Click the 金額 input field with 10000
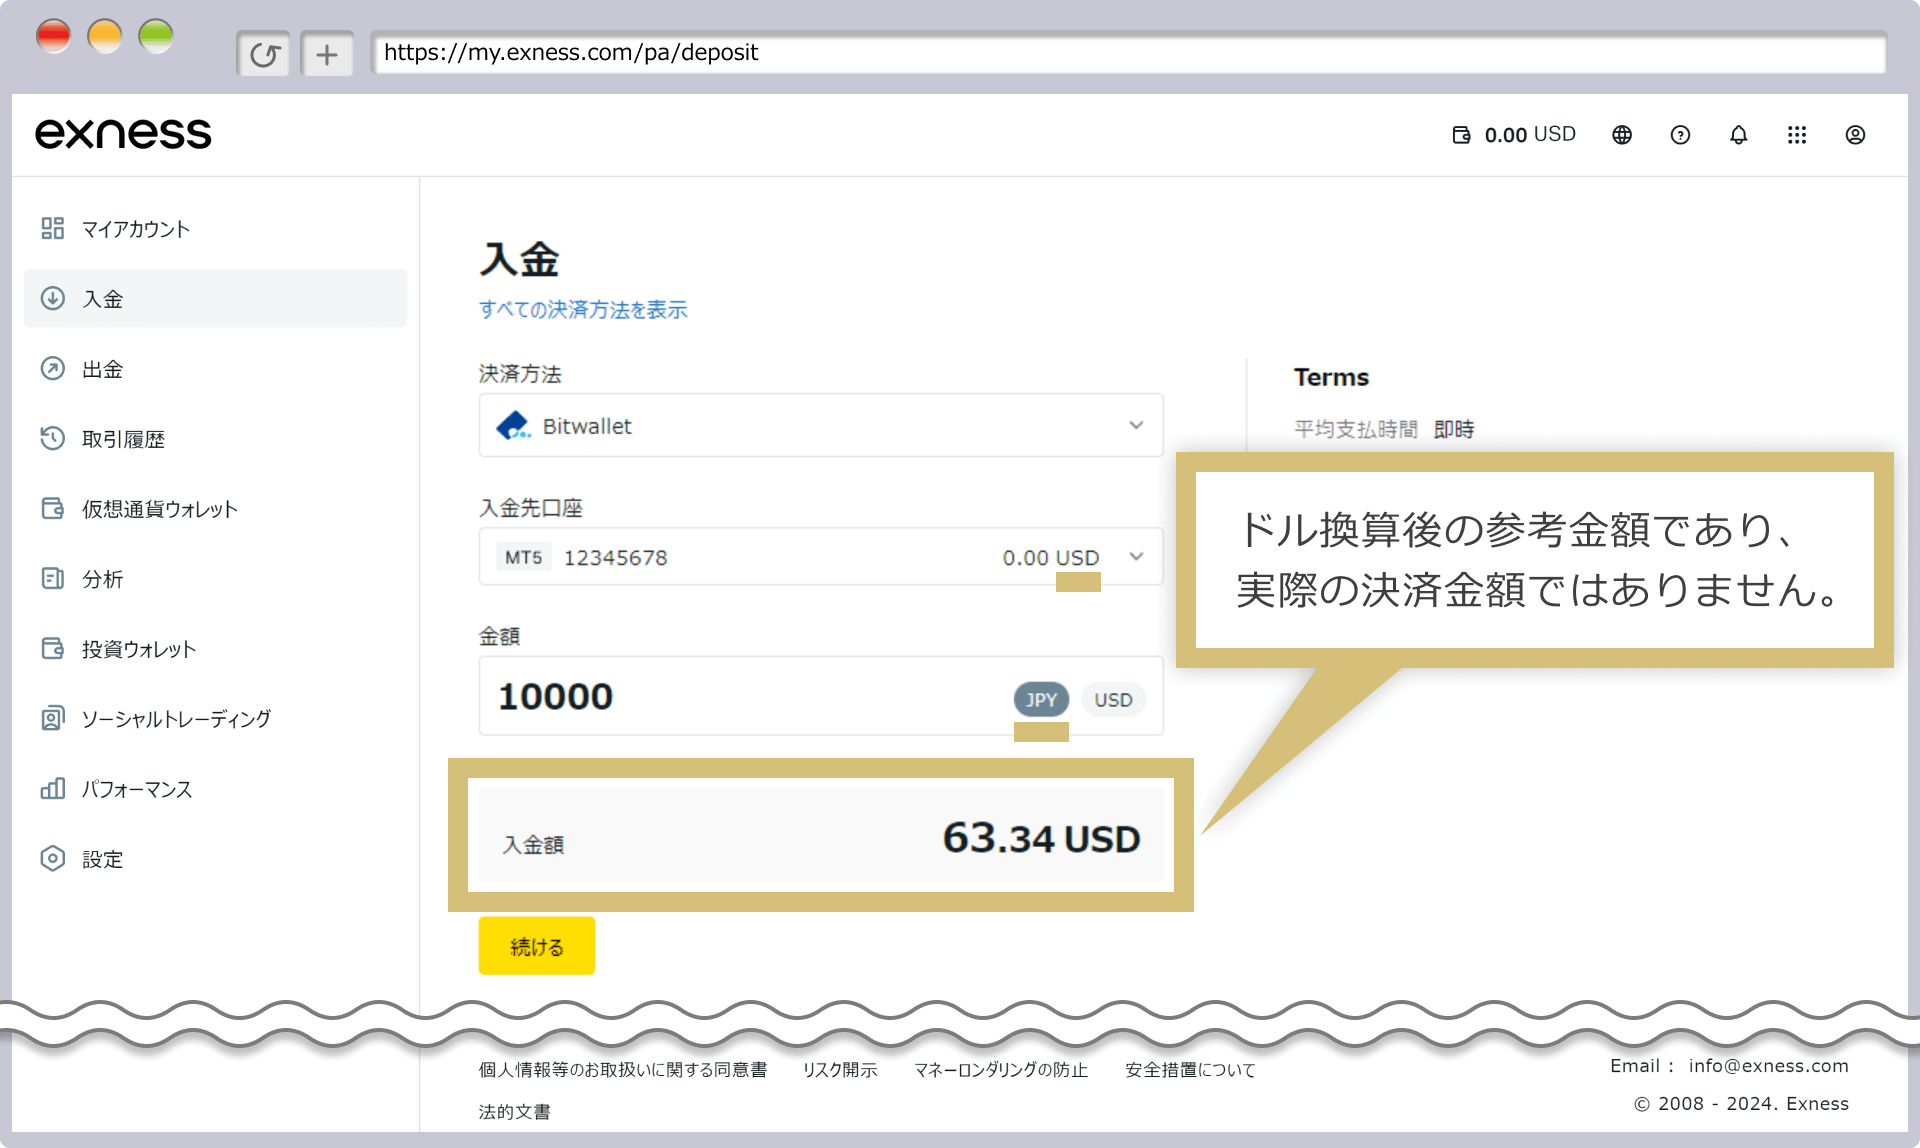The image size is (1920, 1148). [821, 696]
